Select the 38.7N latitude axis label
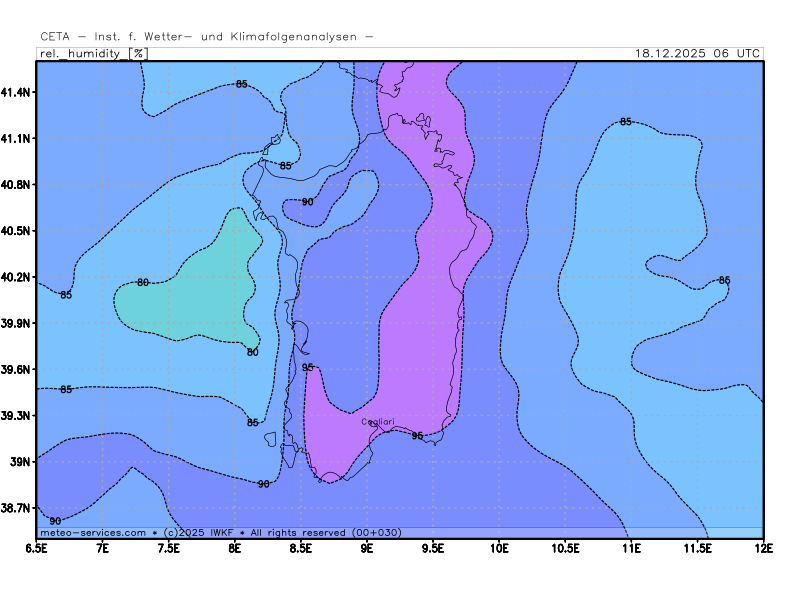This screenshot has width=800, height=600. point(17,508)
